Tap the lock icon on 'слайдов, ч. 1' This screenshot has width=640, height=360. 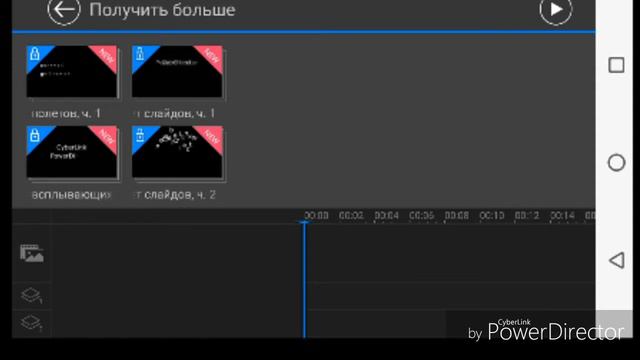[140, 53]
